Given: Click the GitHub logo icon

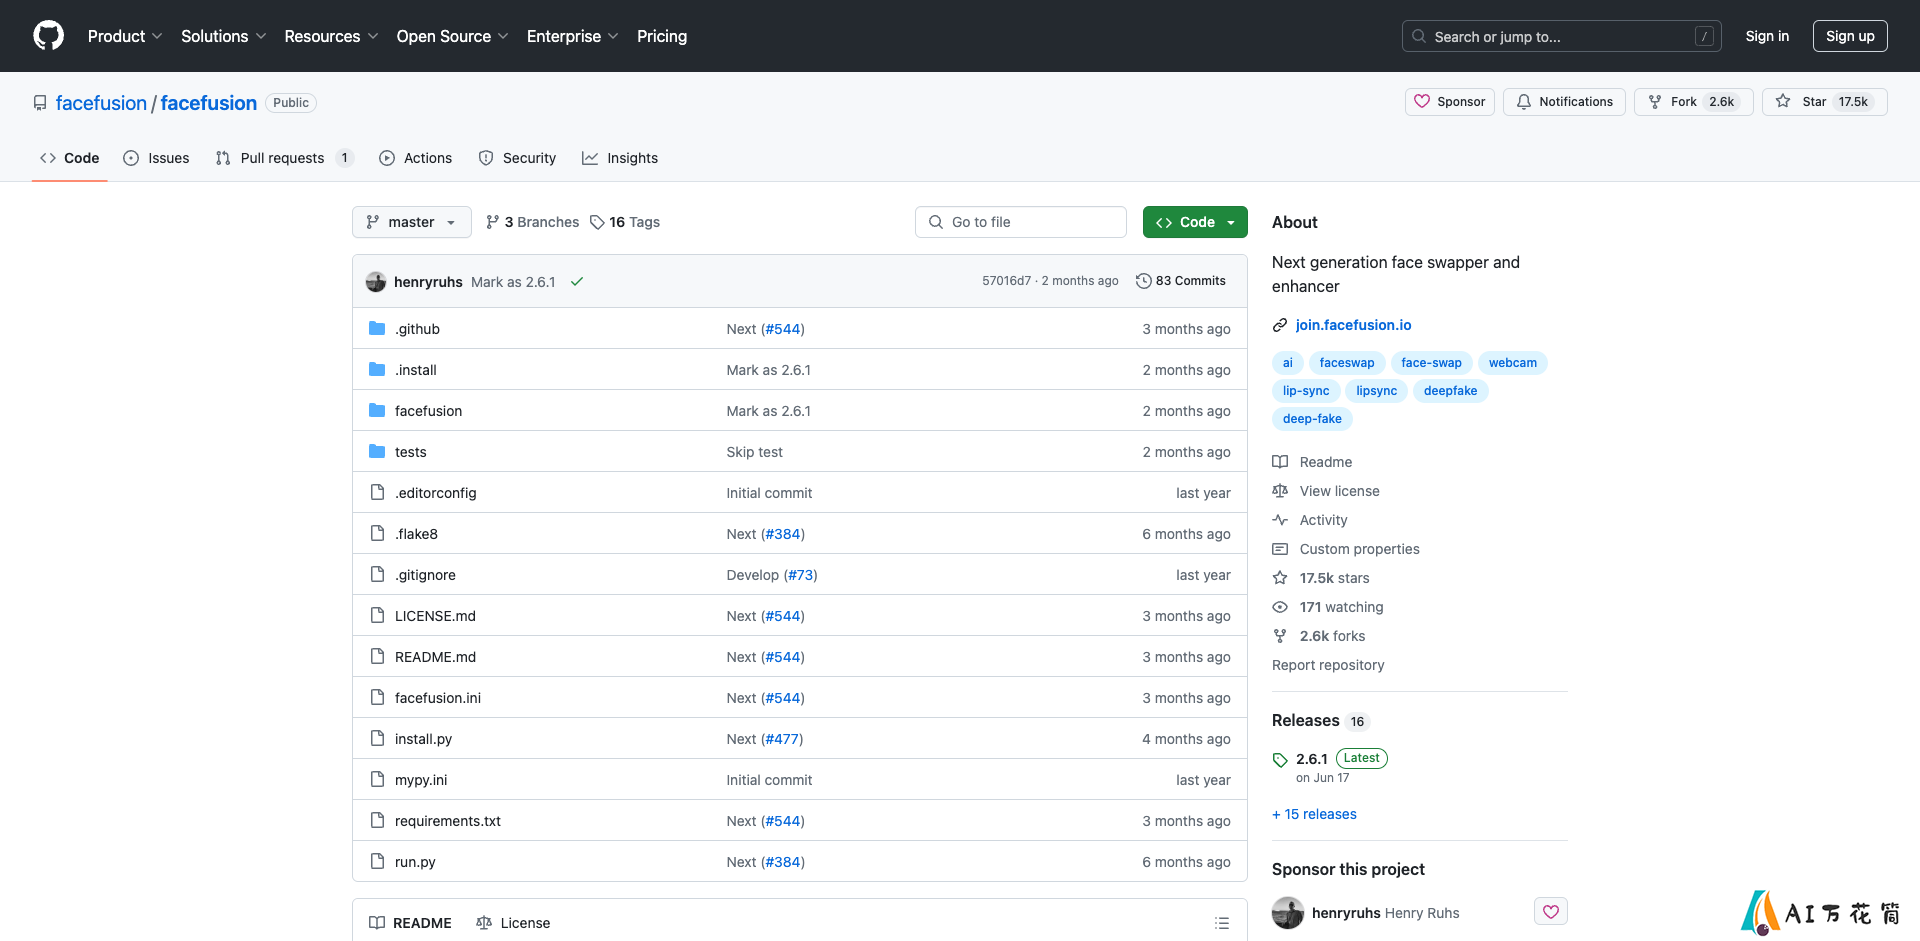Looking at the screenshot, I should pyautogui.click(x=48, y=36).
